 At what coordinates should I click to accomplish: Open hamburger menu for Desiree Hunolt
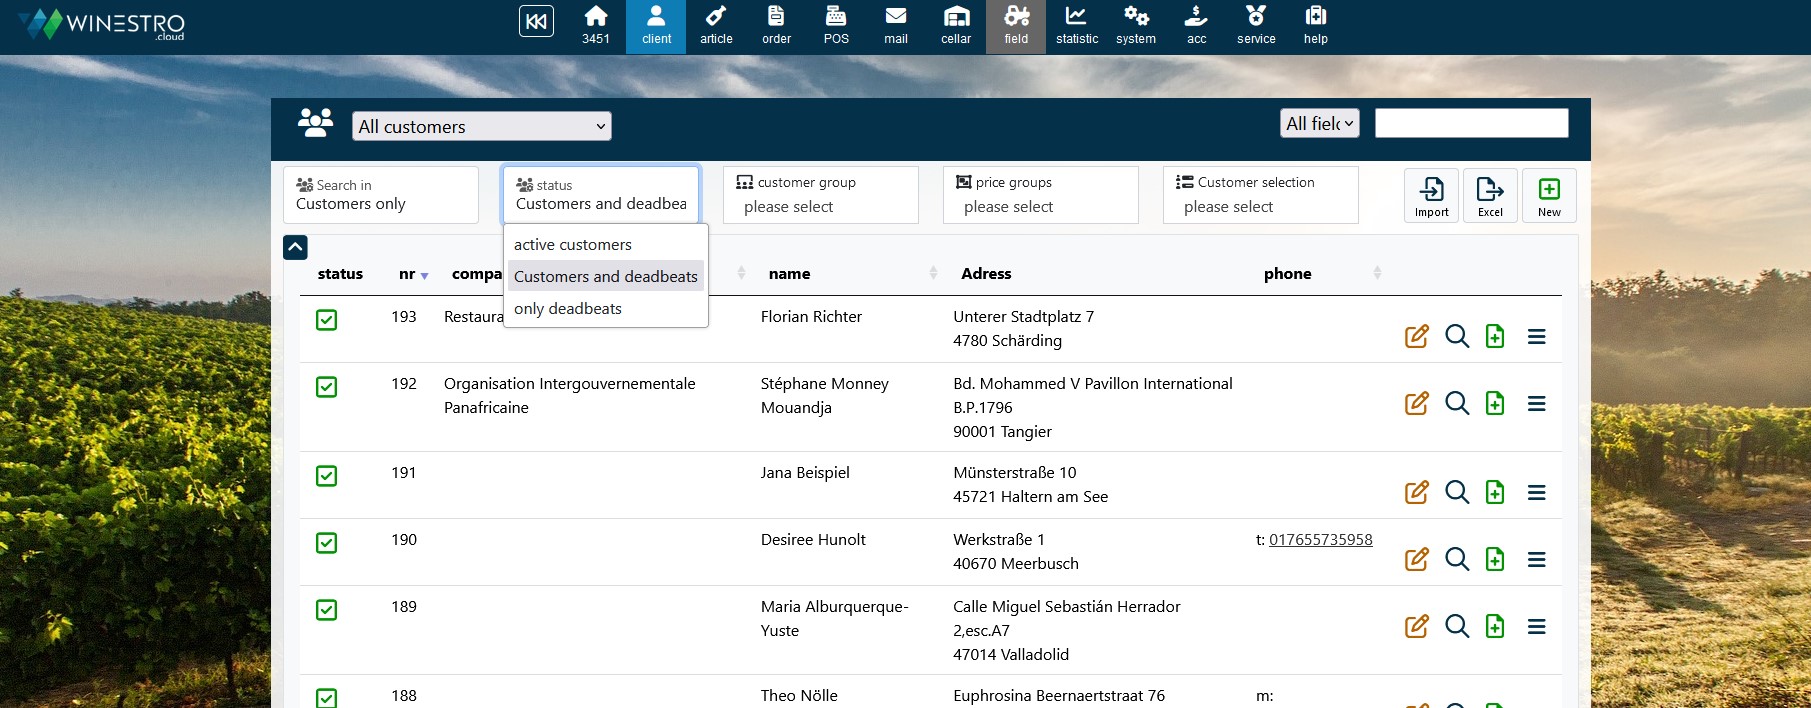point(1537,560)
